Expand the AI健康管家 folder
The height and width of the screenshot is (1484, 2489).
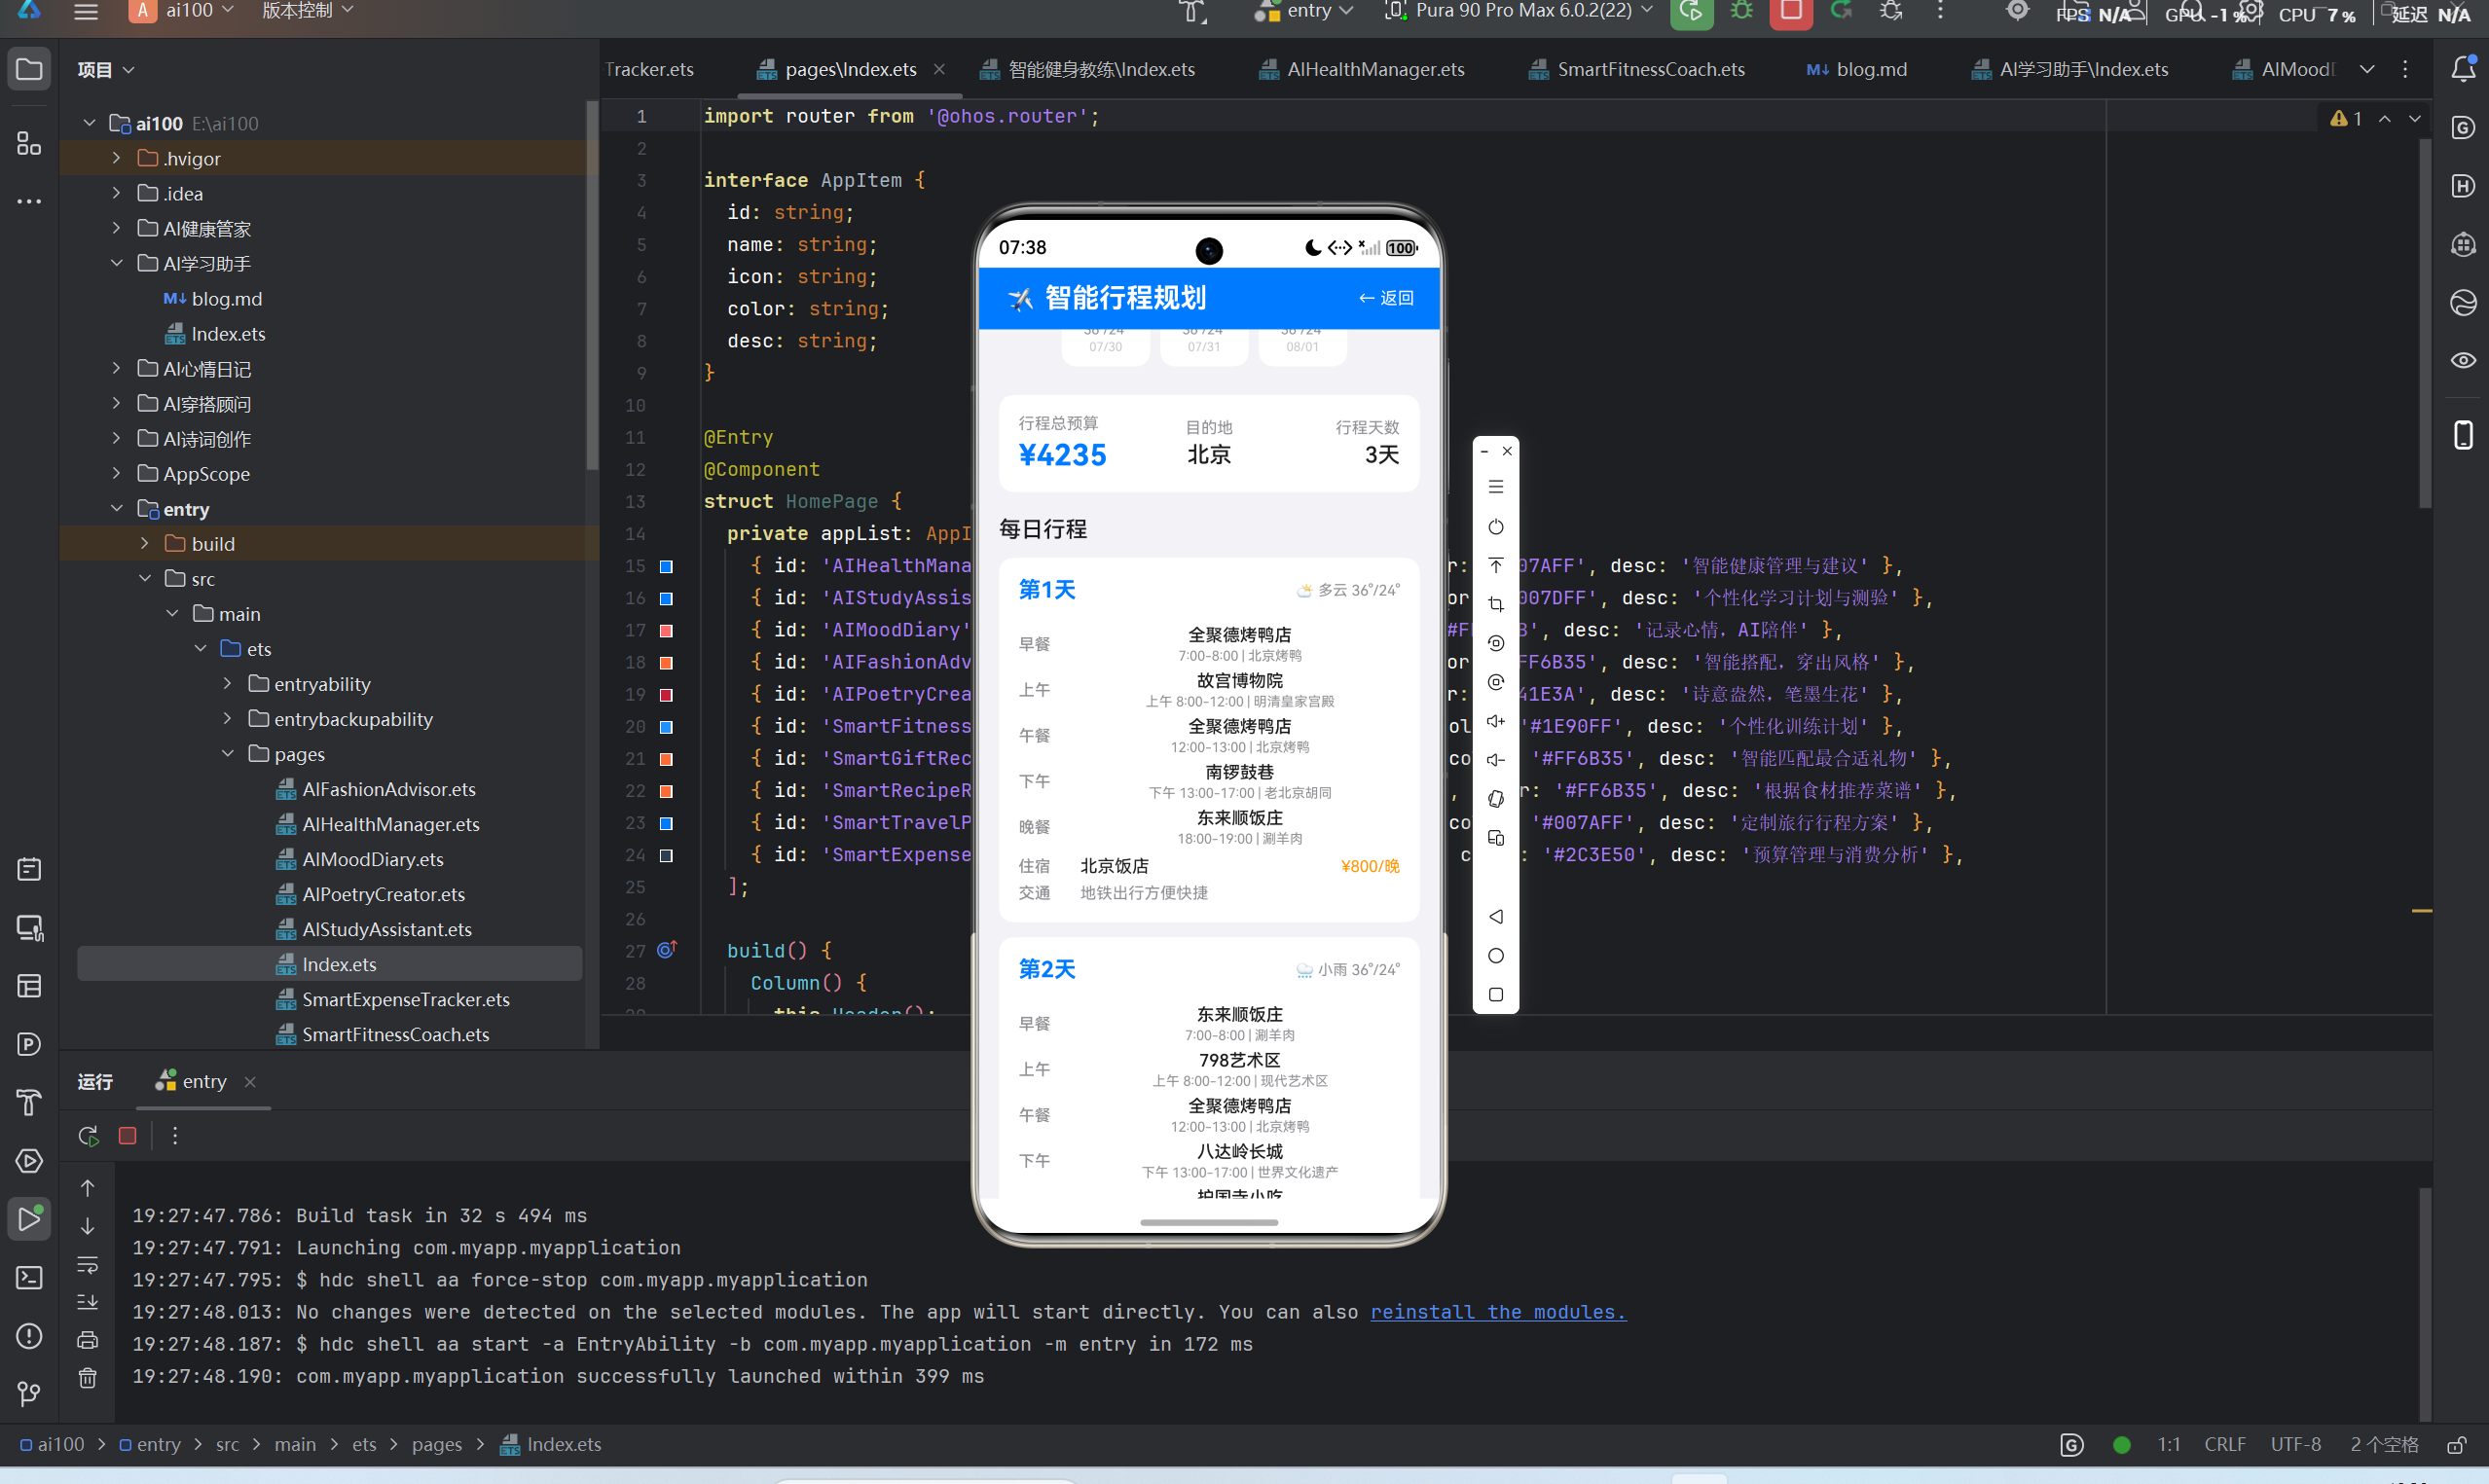click(x=116, y=228)
